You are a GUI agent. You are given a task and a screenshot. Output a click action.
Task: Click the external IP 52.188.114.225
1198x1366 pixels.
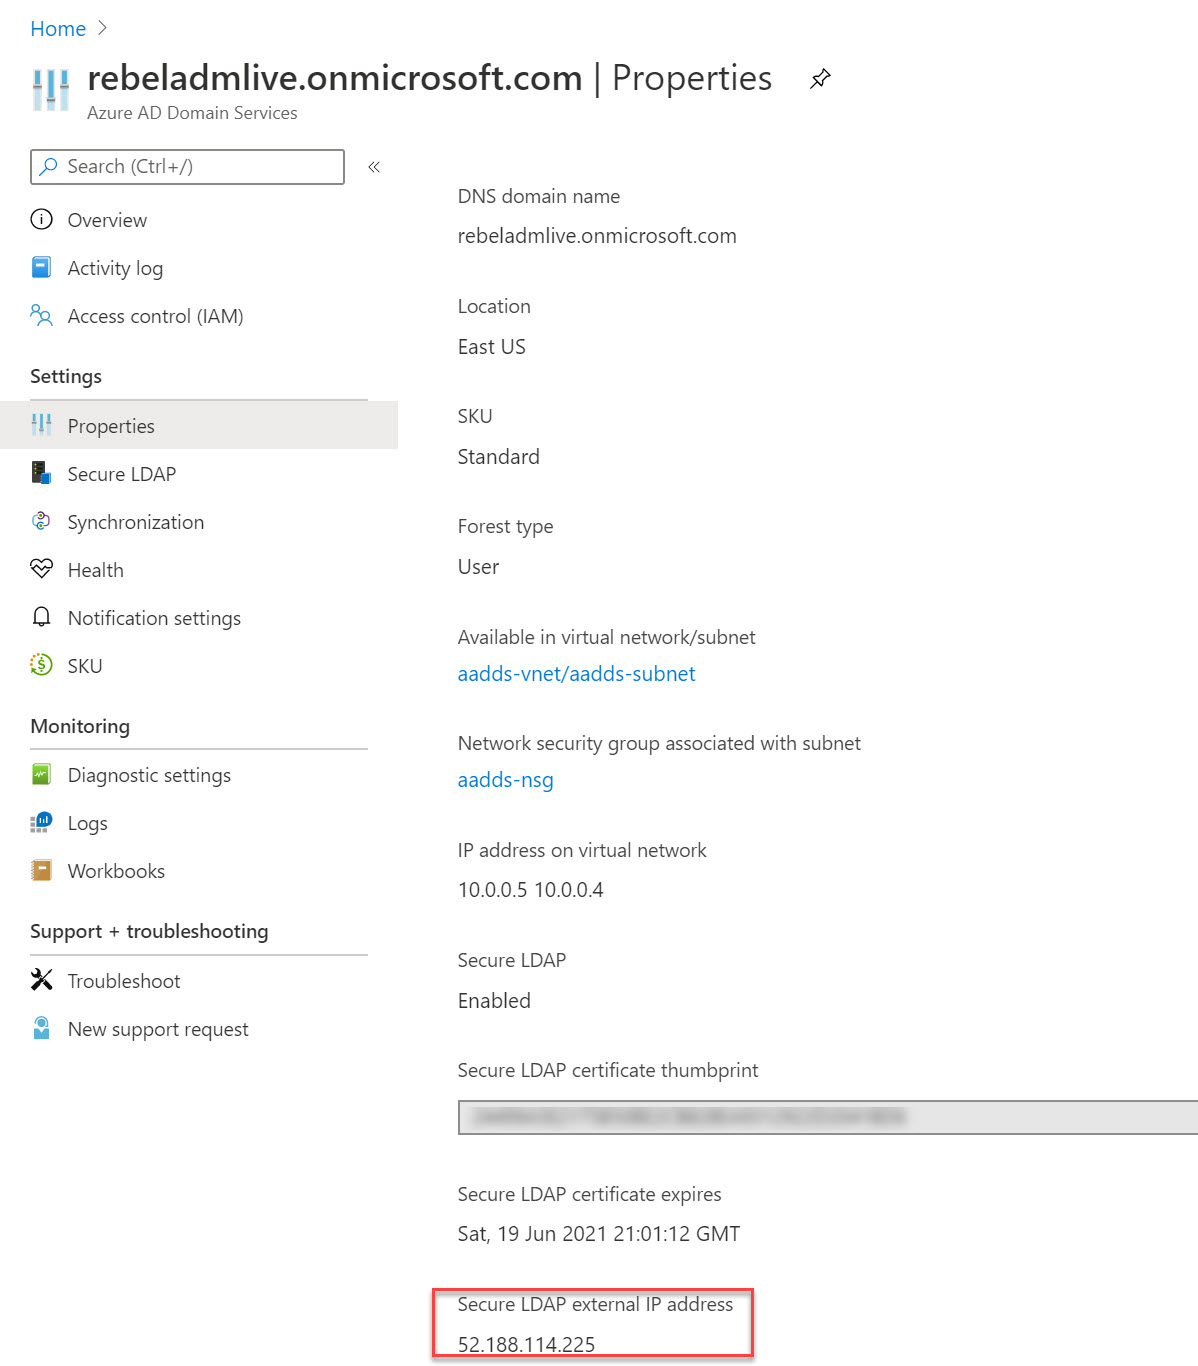(526, 1345)
